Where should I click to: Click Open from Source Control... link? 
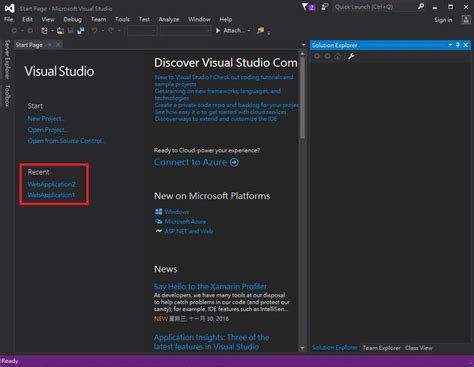[67, 141]
